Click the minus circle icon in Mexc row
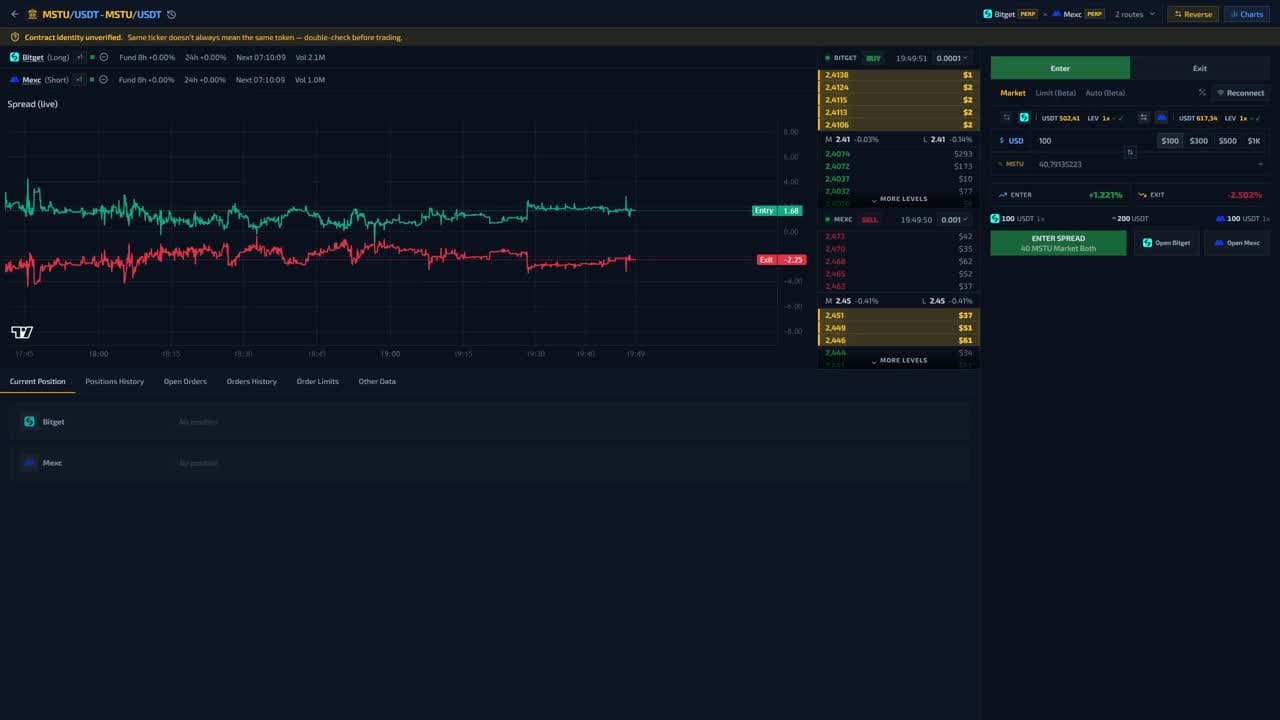This screenshot has height=720, width=1280. (103, 79)
